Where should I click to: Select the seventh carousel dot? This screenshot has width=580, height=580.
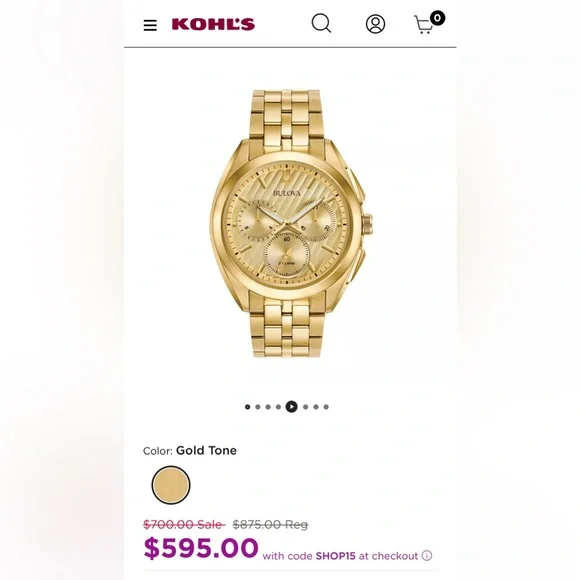(x=316, y=407)
